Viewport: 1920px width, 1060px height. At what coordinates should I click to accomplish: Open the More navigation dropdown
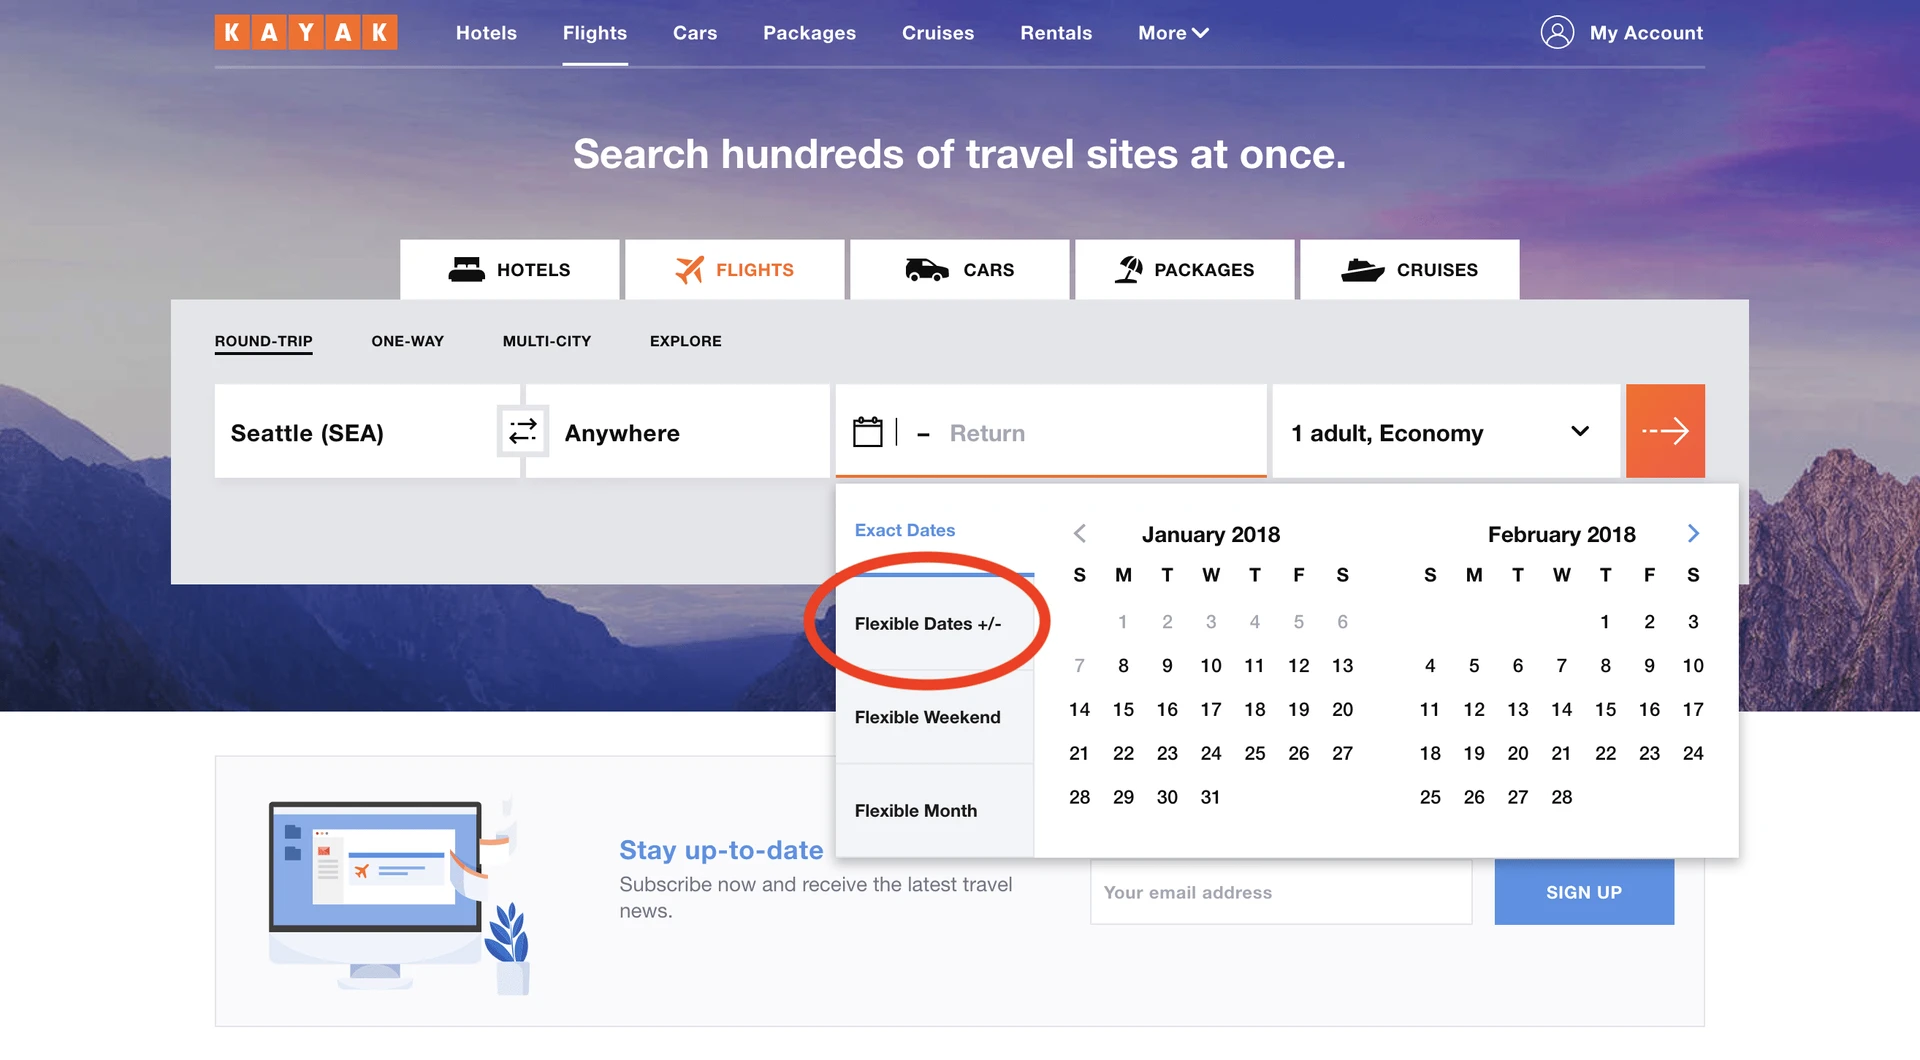point(1172,32)
